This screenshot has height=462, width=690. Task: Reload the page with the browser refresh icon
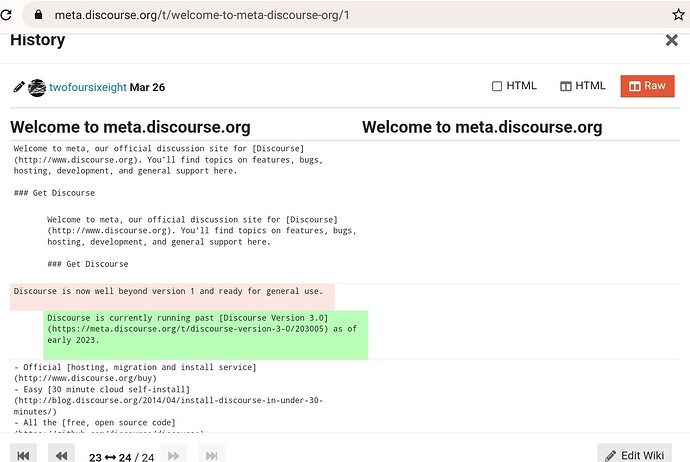(6, 15)
